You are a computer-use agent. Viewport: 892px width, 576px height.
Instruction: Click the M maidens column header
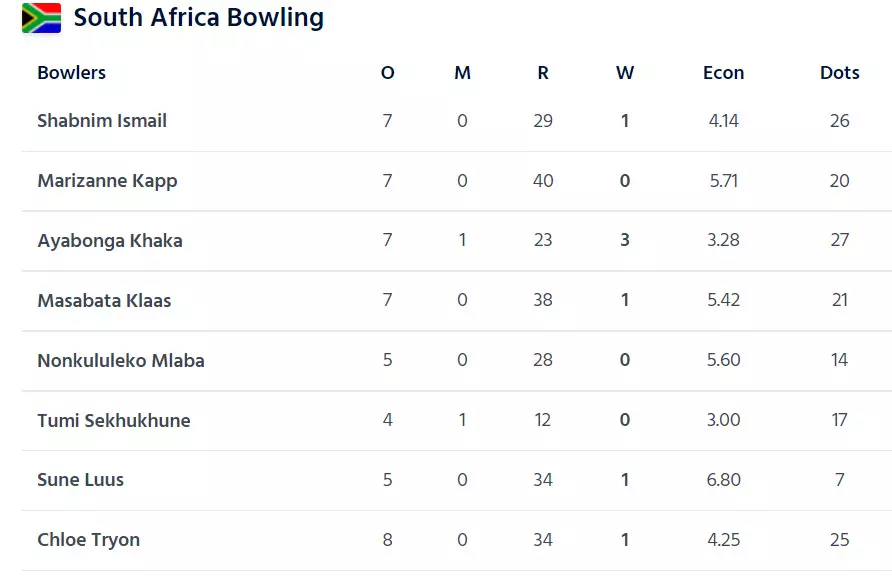pos(462,73)
